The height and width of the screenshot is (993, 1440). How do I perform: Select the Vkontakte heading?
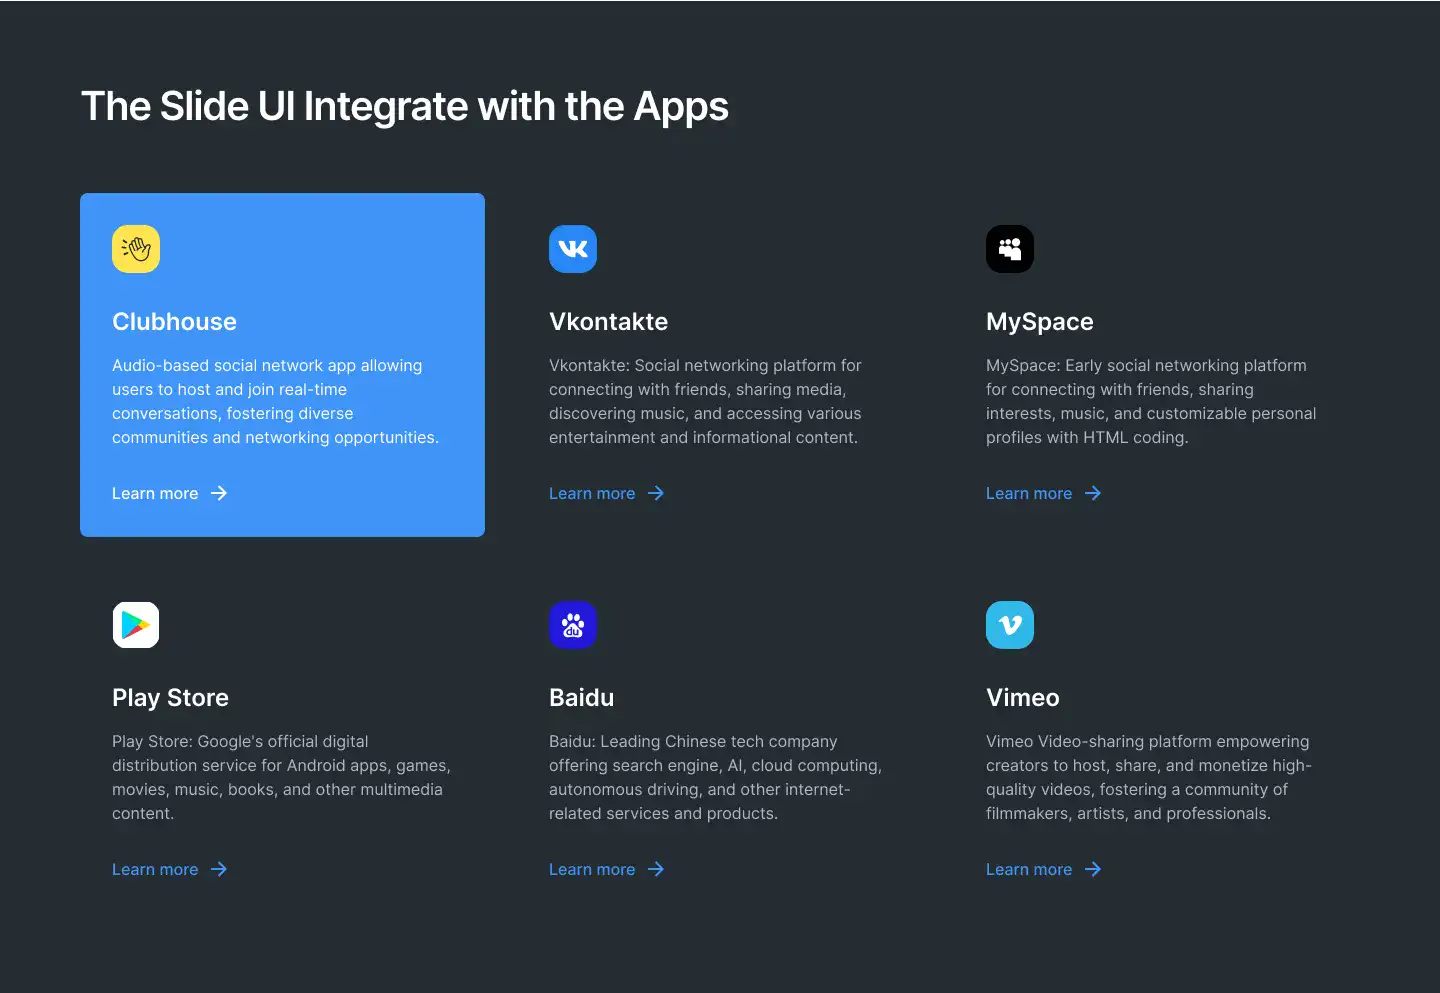point(608,322)
